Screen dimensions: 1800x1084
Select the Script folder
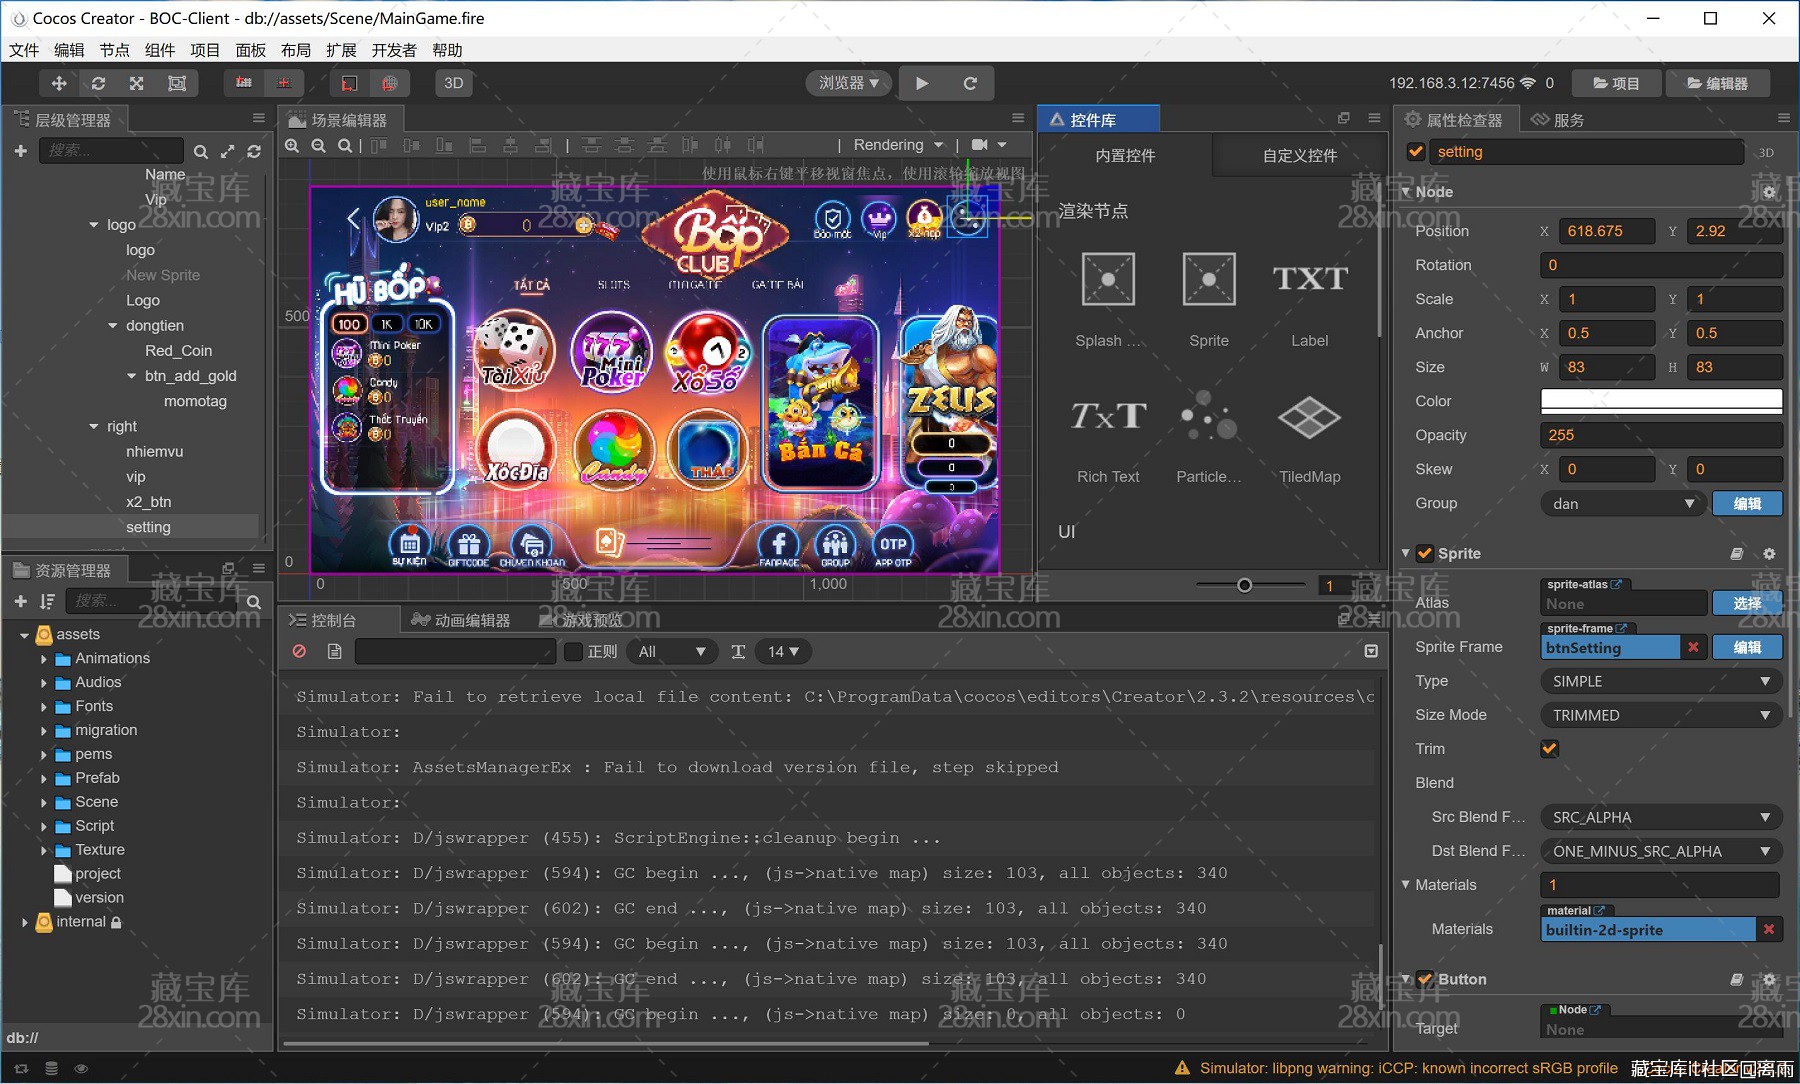(95, 826)
